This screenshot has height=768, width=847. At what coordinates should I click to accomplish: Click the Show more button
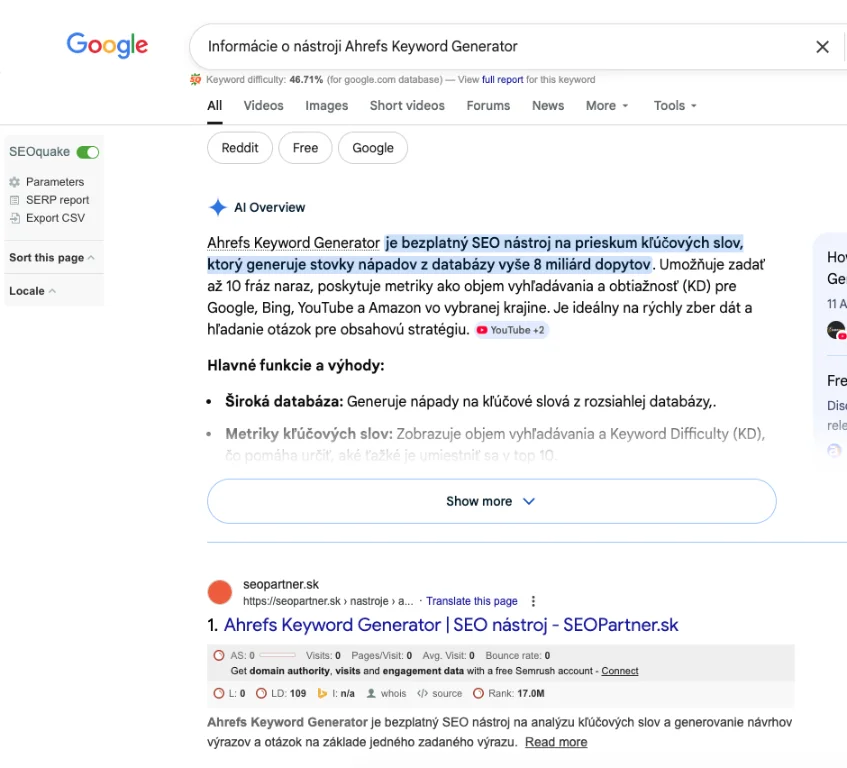[491, 501]
